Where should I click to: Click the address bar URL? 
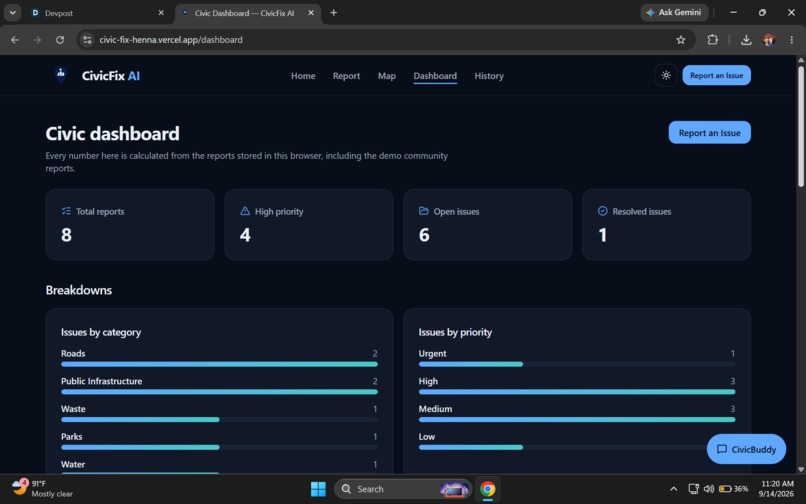click(171, 40)
